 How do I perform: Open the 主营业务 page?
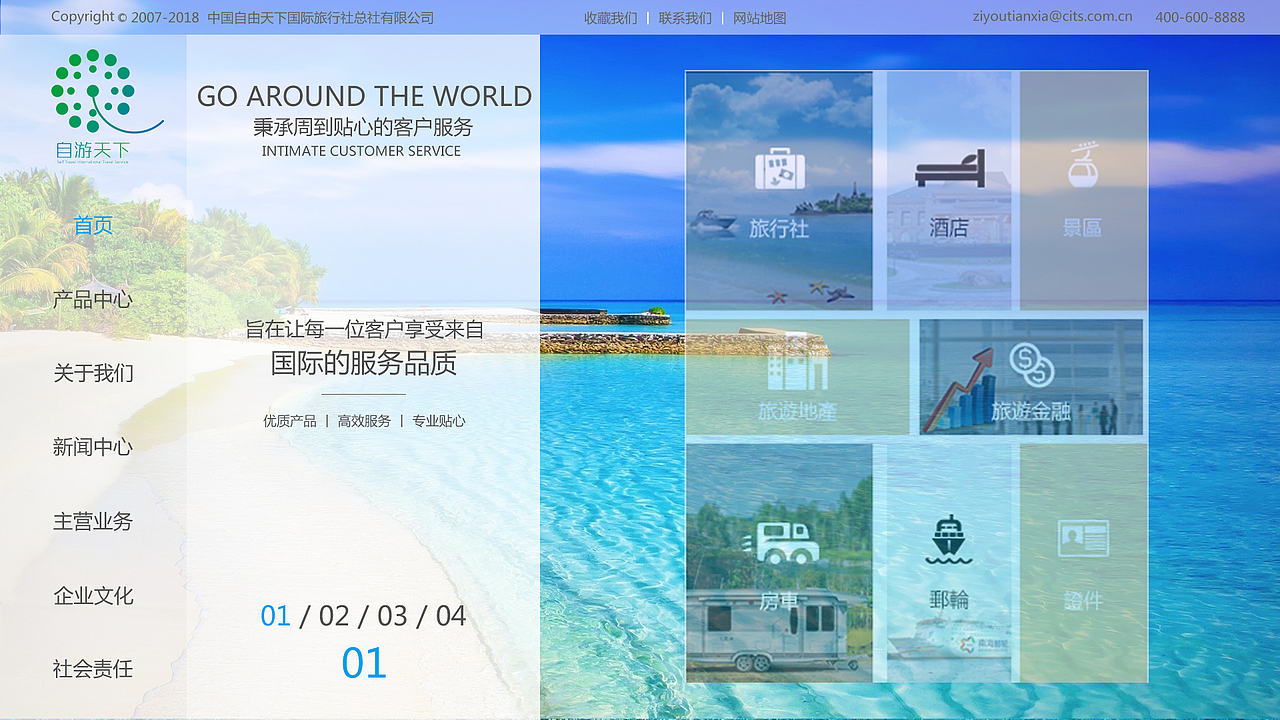click(x=92, y=521)
